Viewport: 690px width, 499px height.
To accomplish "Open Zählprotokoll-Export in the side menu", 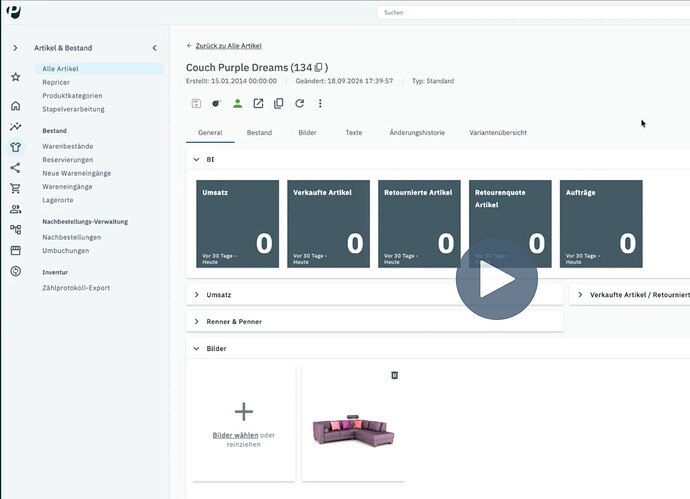I will pos(76,288).
